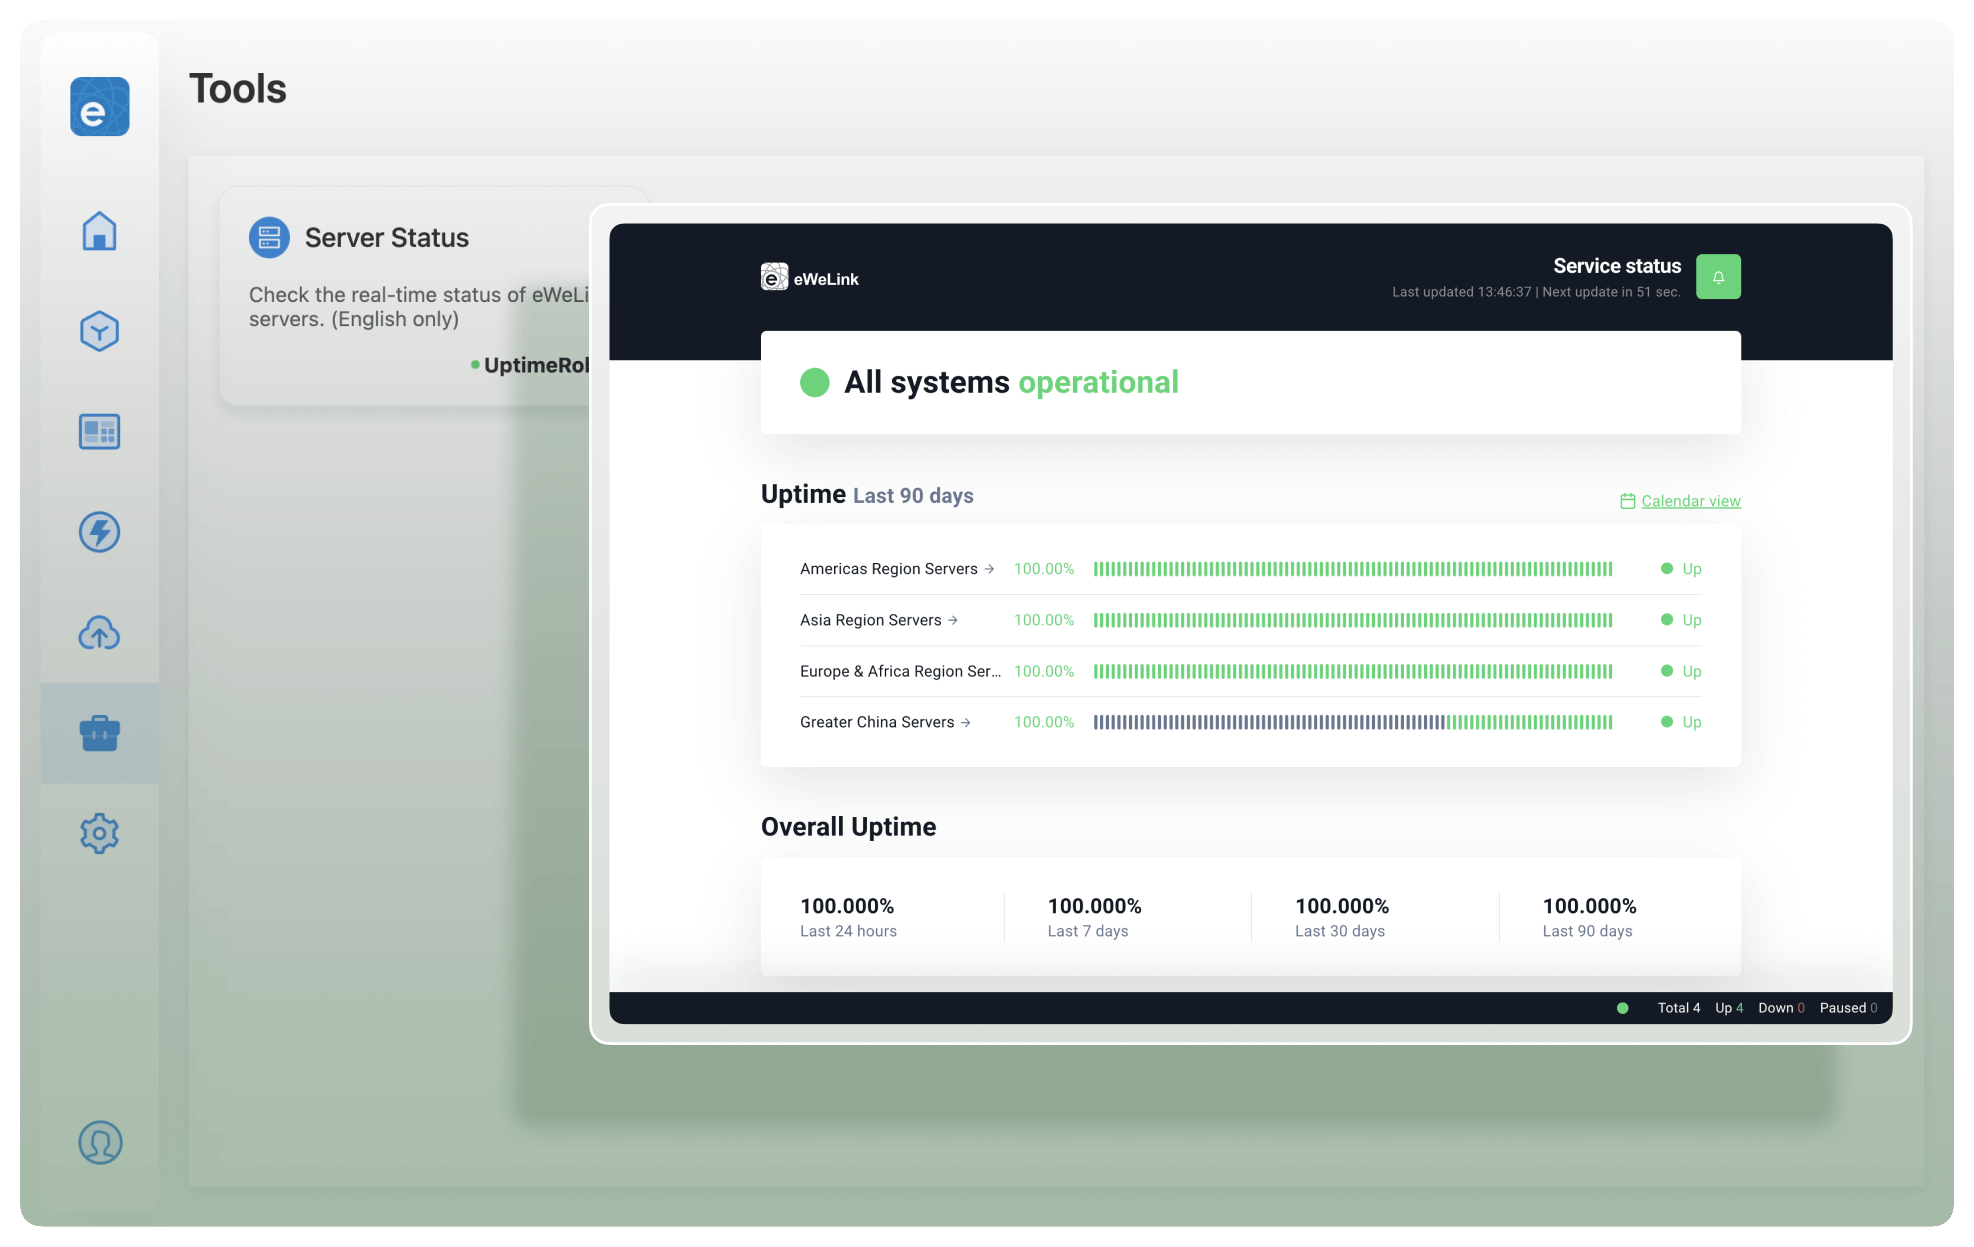Expand Greater China Servers details arrow
Viewport: 1974px width, 1247px height.
[x=966, y=722]
